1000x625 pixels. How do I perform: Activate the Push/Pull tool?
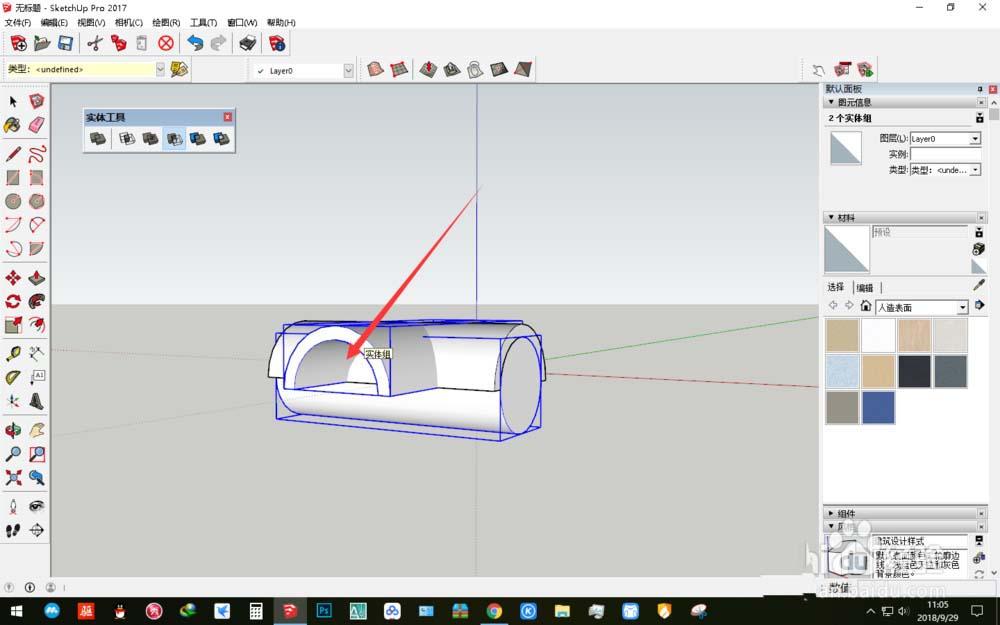point(37,278)
